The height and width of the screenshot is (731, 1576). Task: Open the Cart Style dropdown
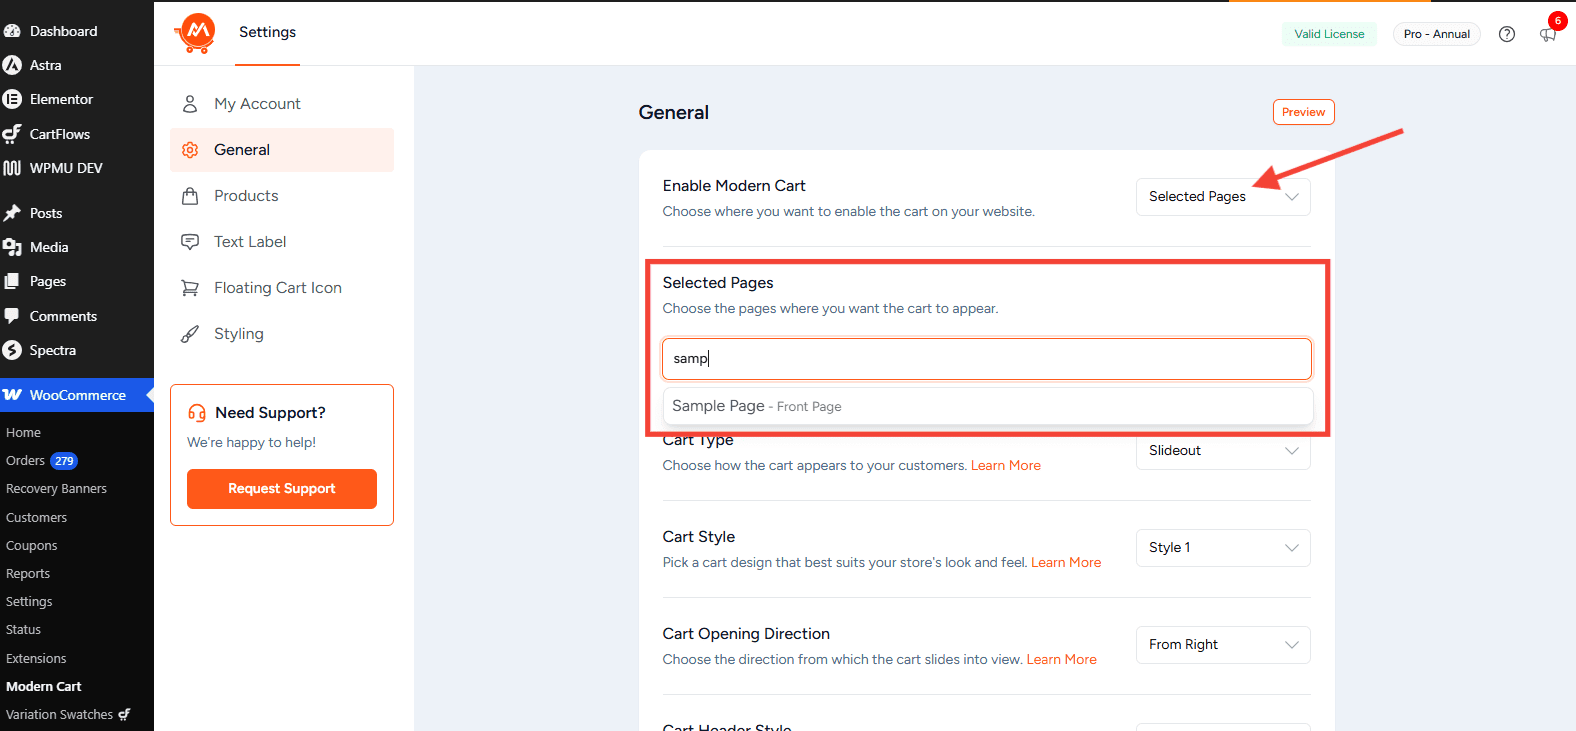[x=1223, y=548]
